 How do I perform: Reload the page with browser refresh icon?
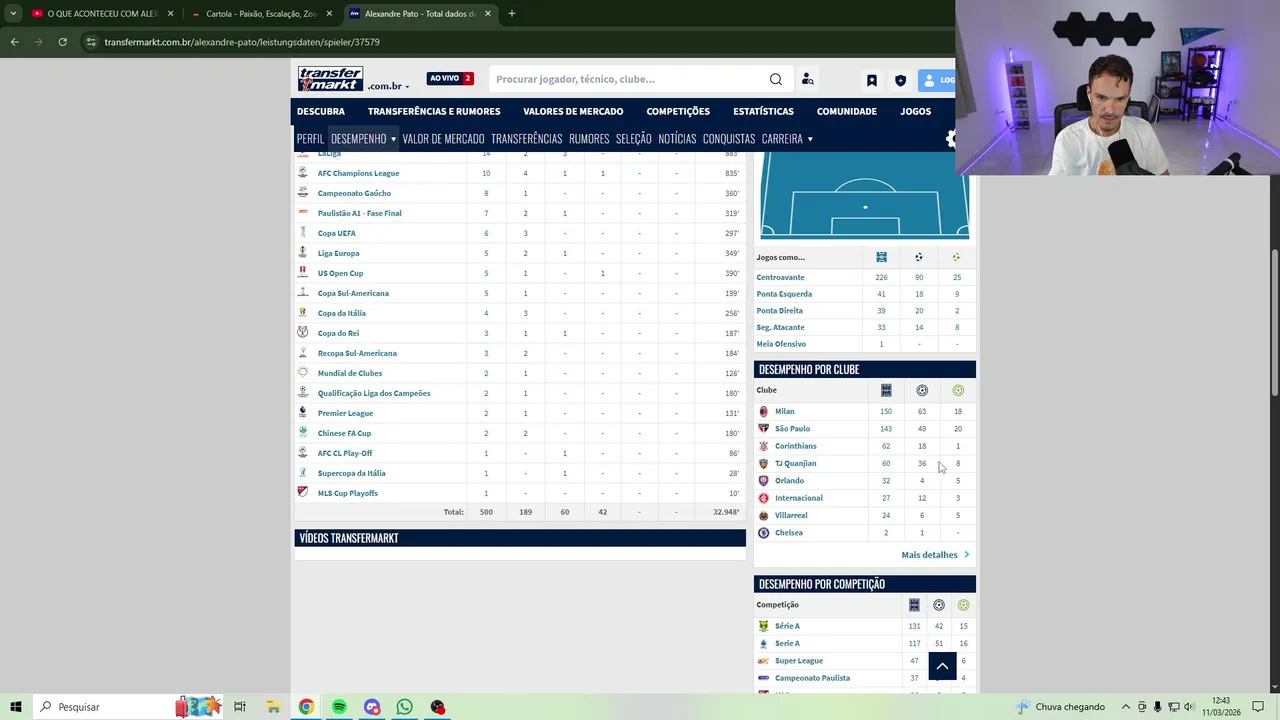pyautogui.click(x=62, y=42)
